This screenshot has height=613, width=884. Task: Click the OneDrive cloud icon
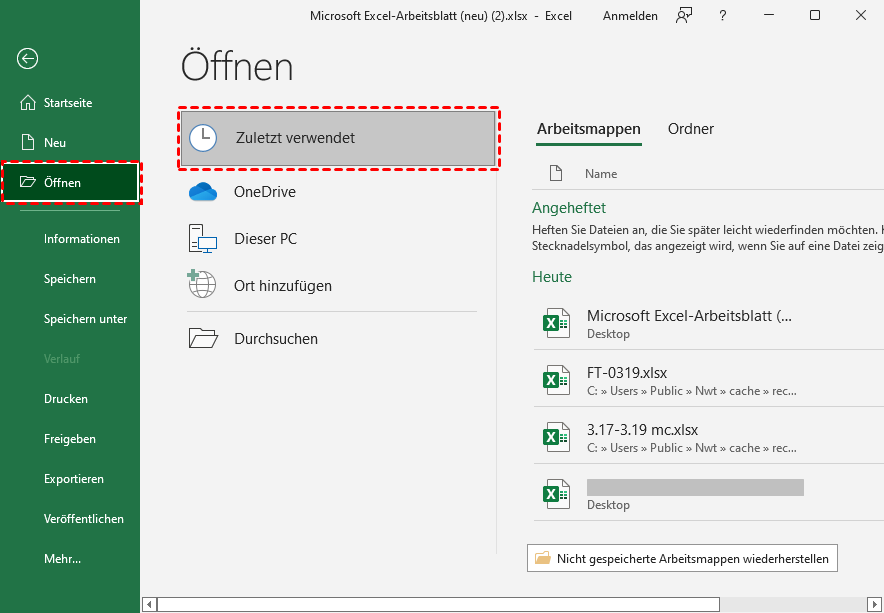(203, 192)
